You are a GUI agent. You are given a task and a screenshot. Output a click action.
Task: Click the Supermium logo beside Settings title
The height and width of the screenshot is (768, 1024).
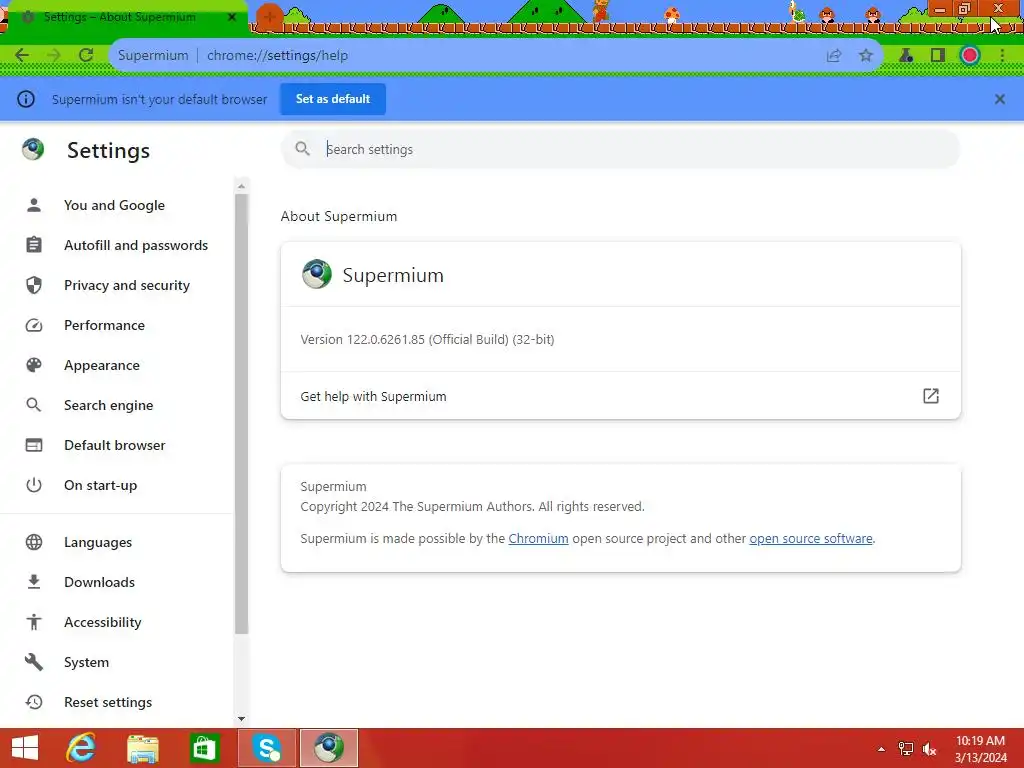[x=33, y=150]
